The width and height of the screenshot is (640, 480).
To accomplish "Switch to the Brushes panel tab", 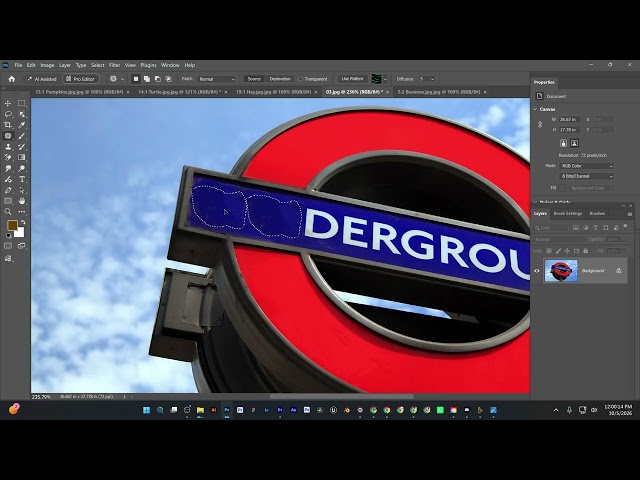I will point(597,213).
